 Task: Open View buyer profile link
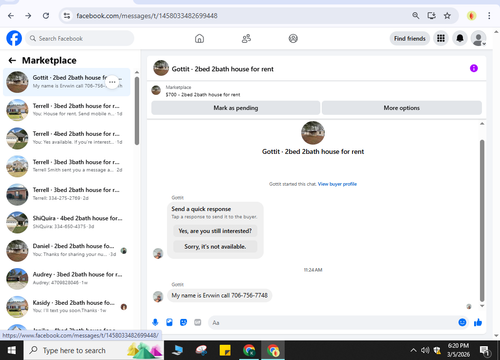pyautogui.click(x=337, y=184)
